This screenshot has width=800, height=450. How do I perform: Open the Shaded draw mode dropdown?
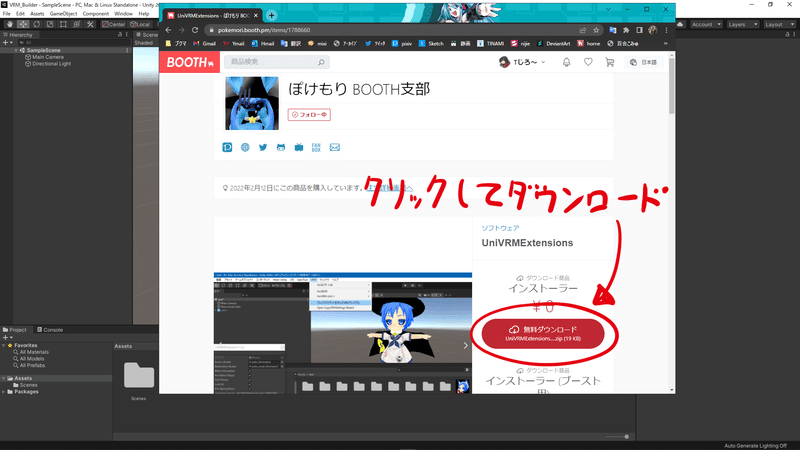pyautogui.click(x=144, y=43)
